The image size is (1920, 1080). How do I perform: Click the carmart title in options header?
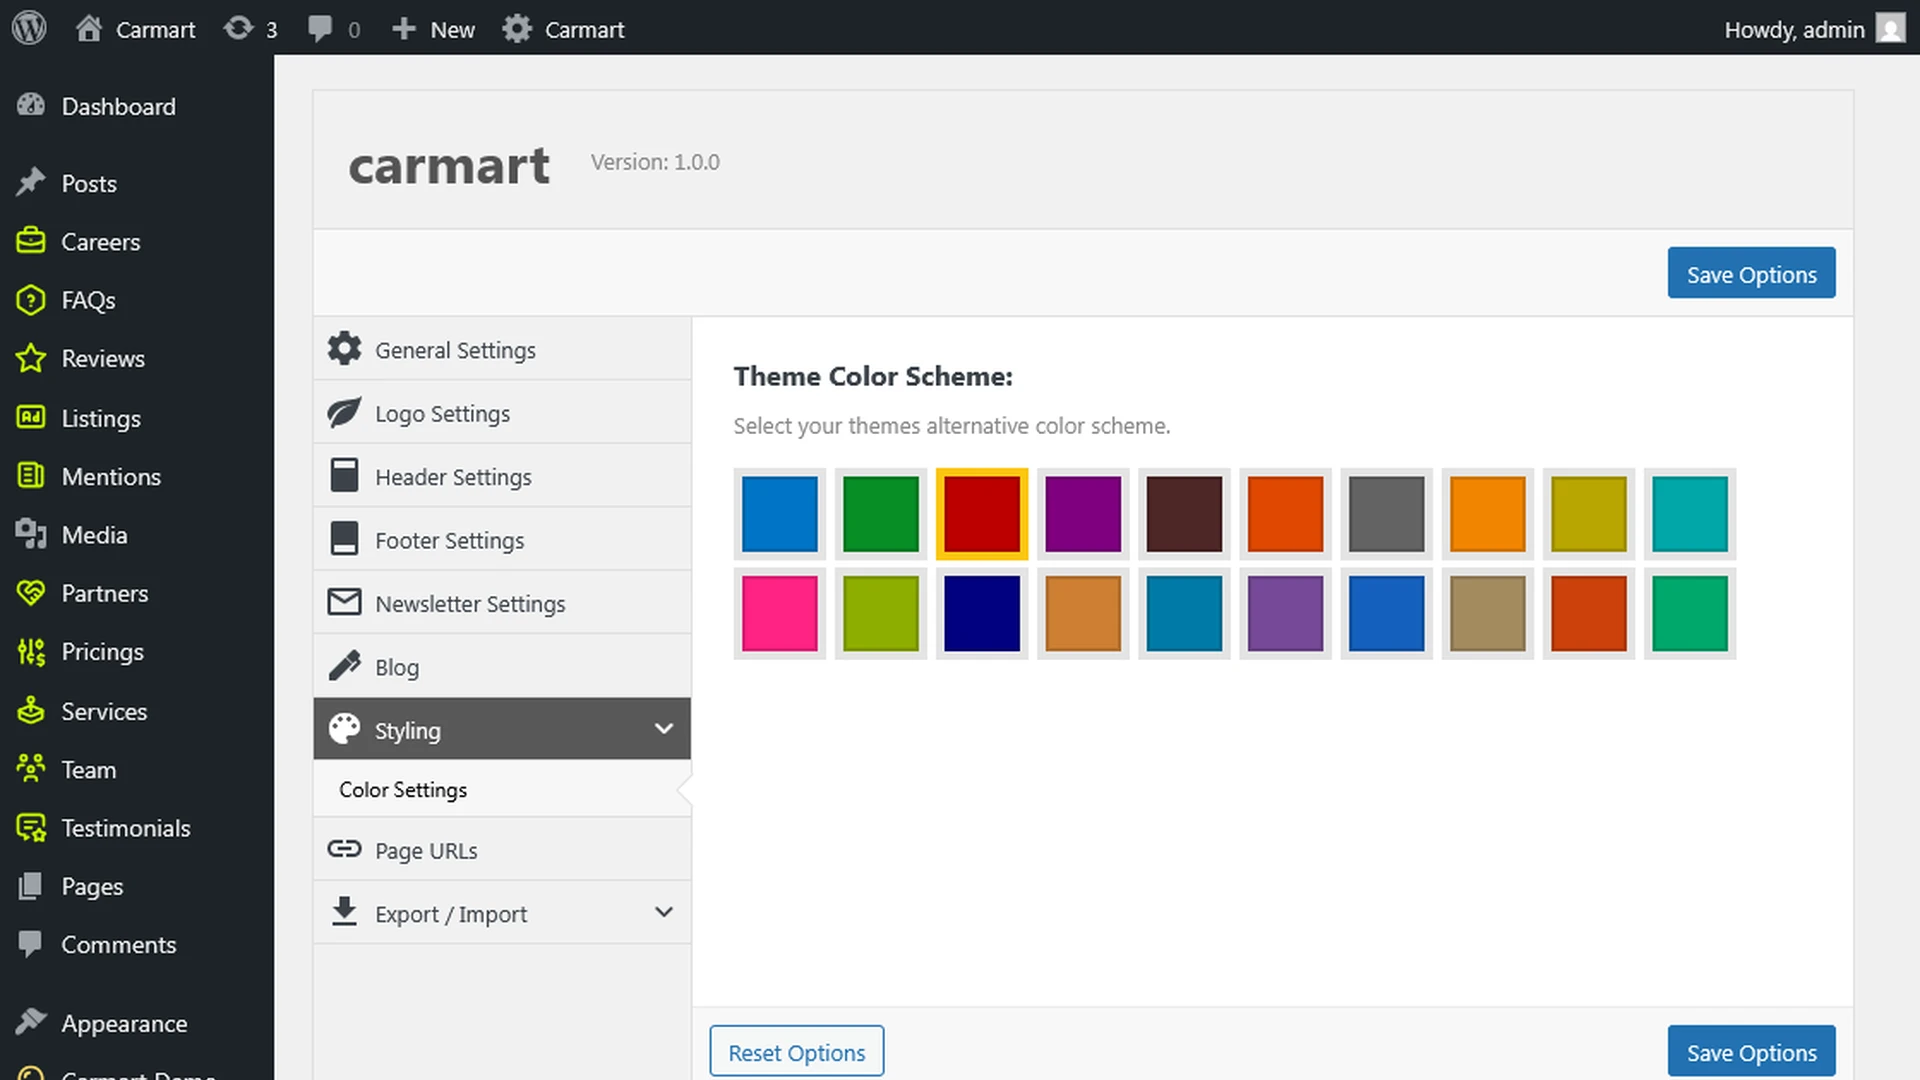[x=449, y=165]
